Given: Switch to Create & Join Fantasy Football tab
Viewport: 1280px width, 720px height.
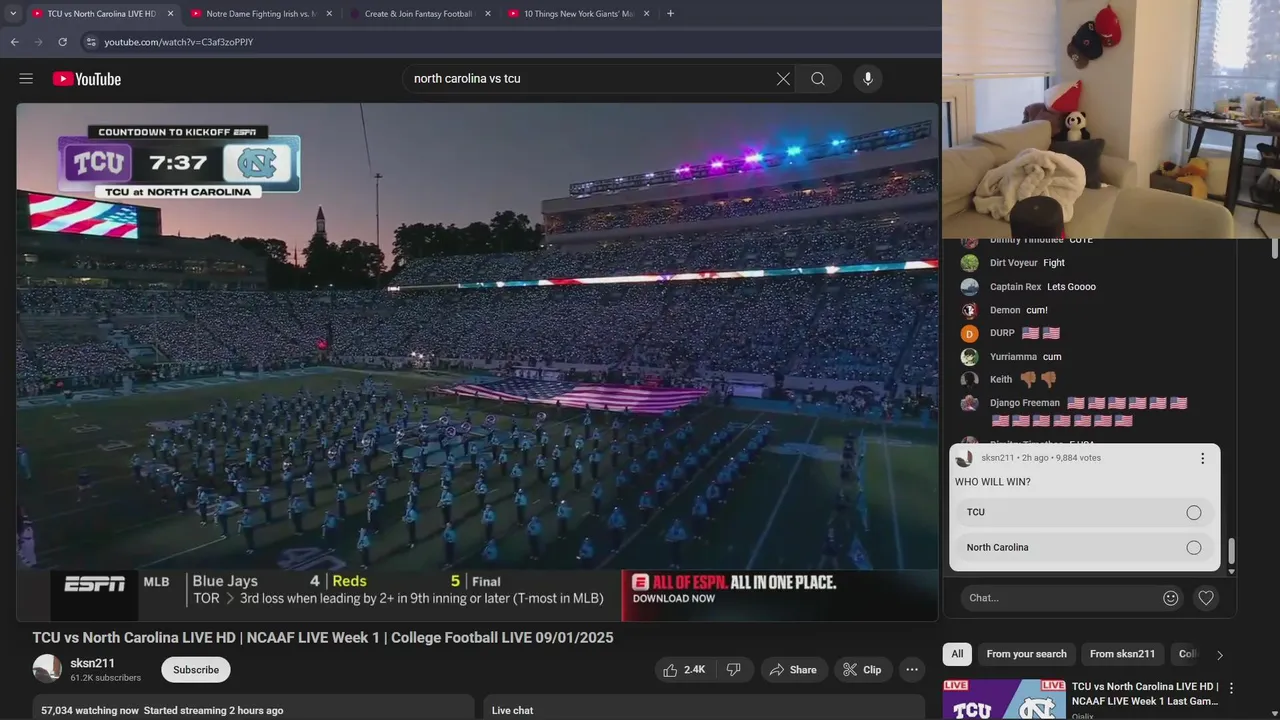Looking at the screenshot, I should point(418,14).
